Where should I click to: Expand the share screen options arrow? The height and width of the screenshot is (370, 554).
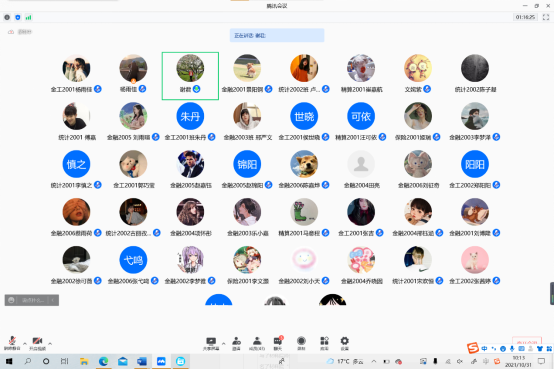click(x=223, y=343)
